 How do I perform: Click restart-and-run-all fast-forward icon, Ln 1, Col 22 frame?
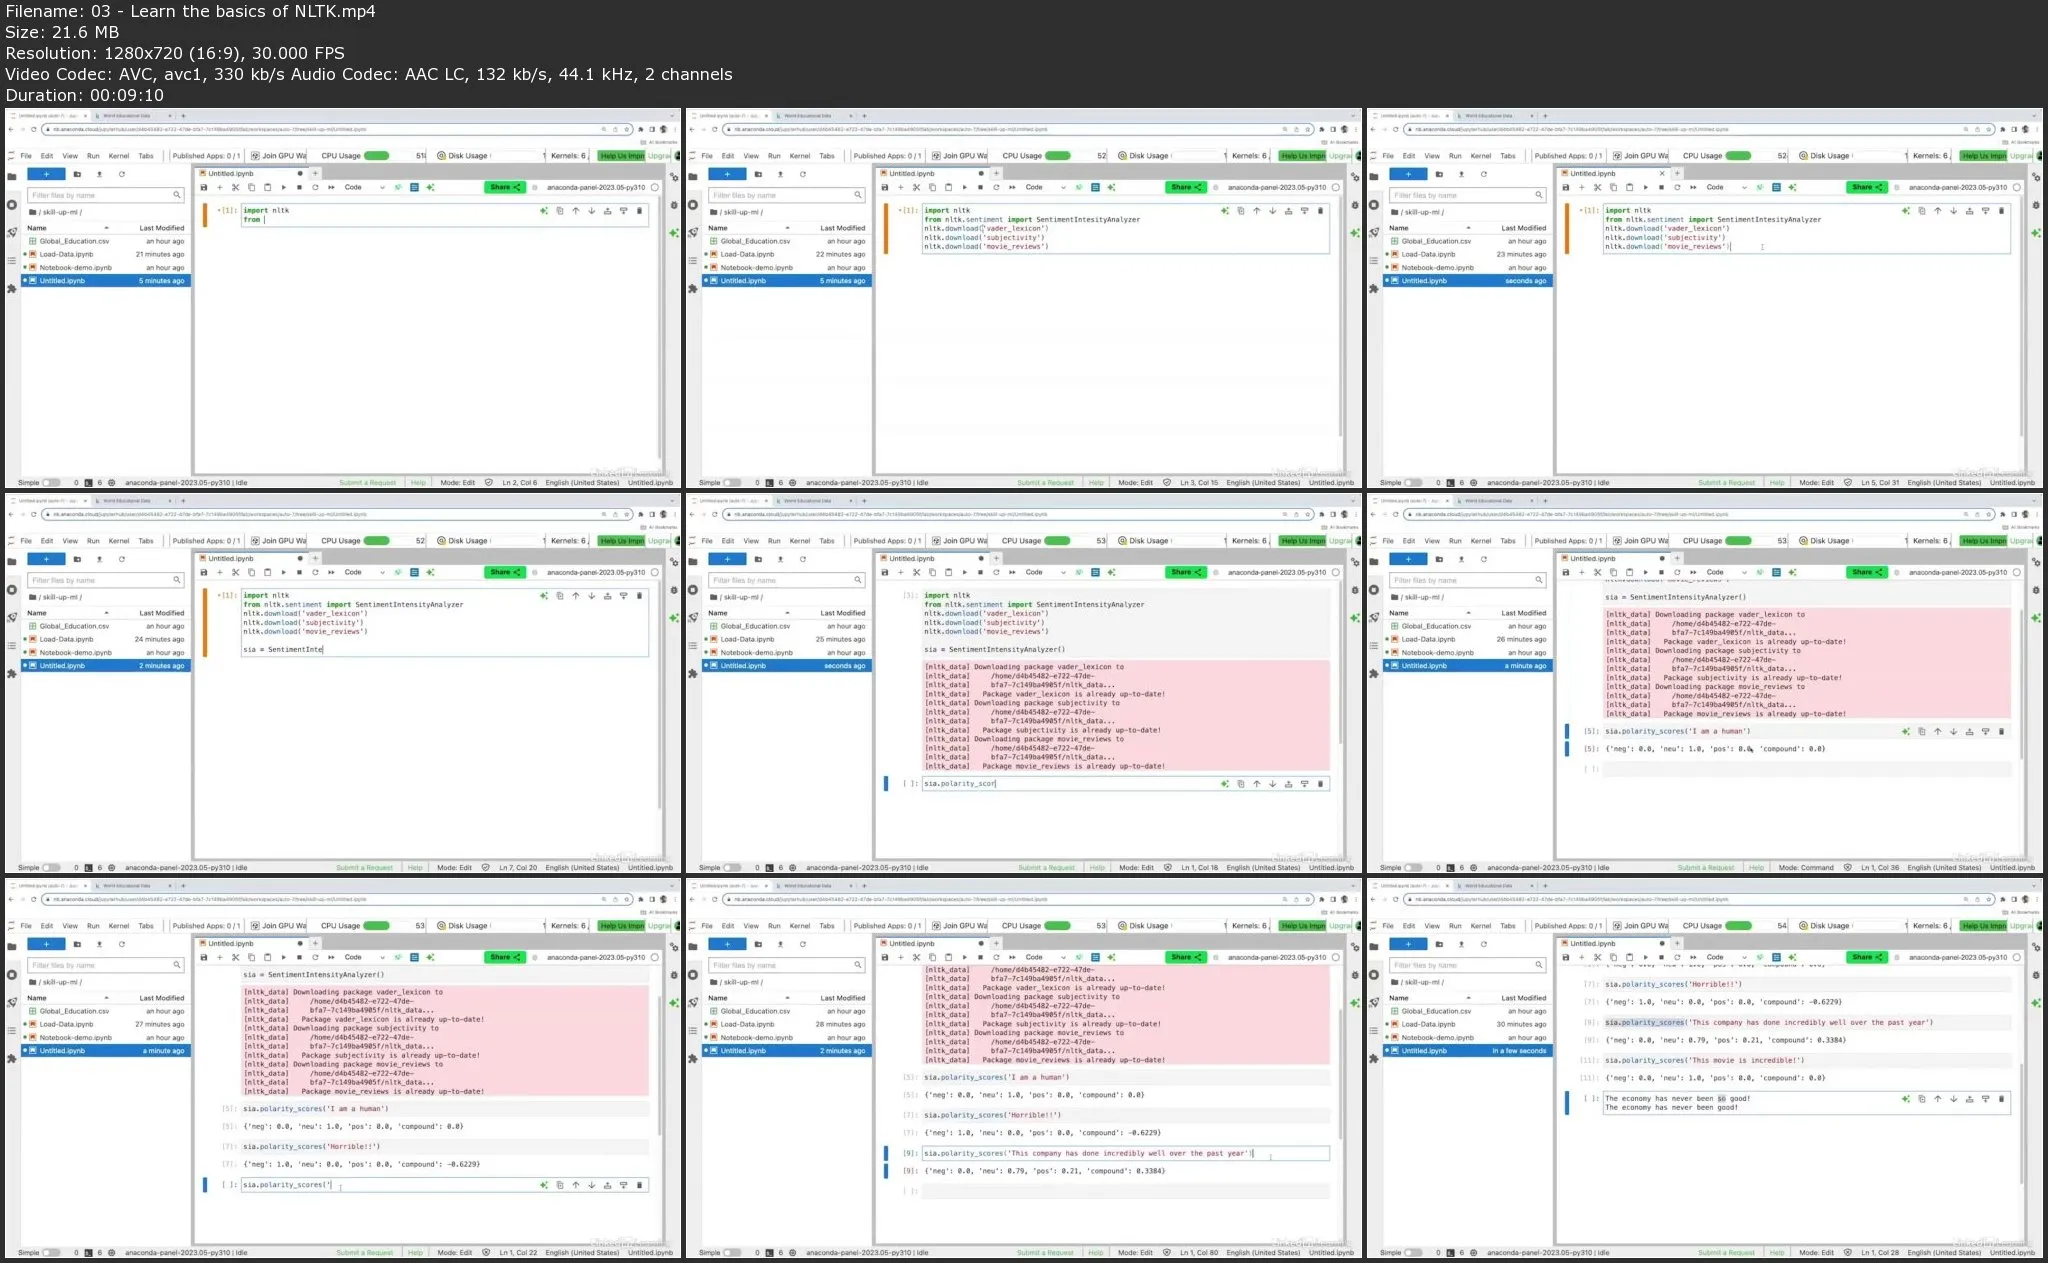point(331,957)
